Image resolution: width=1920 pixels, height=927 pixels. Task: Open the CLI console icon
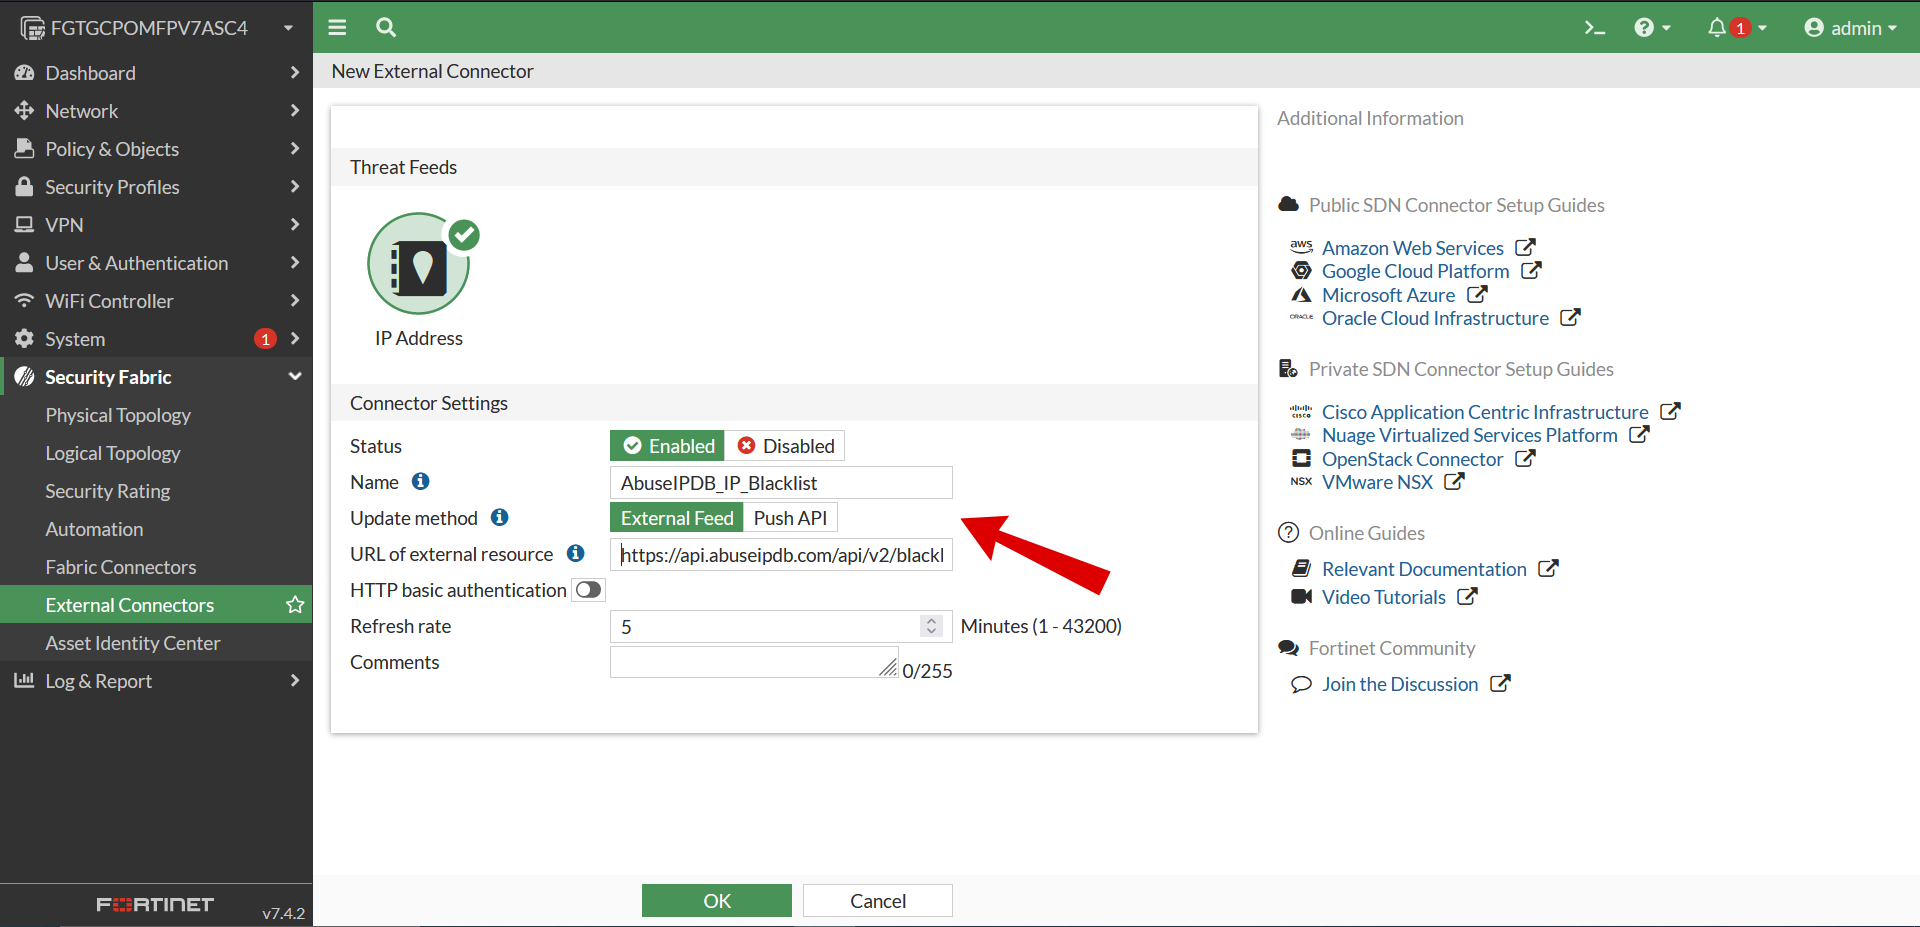tap(1595, 28)
